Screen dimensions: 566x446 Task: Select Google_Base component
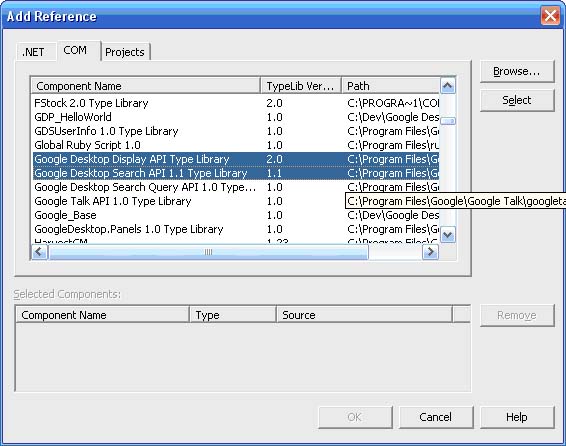236,215
